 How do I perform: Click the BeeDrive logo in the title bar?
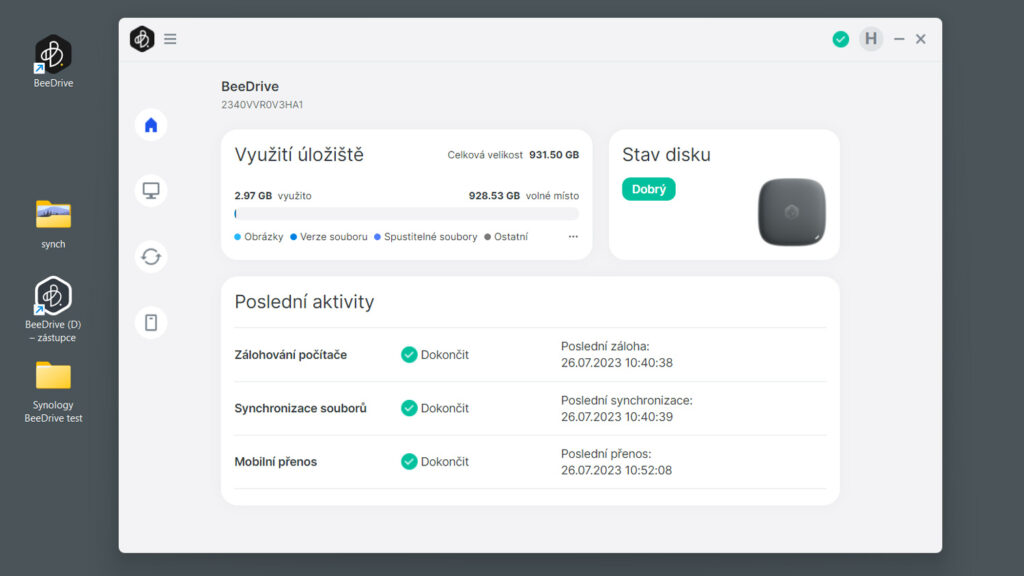[x=142, y=39]
